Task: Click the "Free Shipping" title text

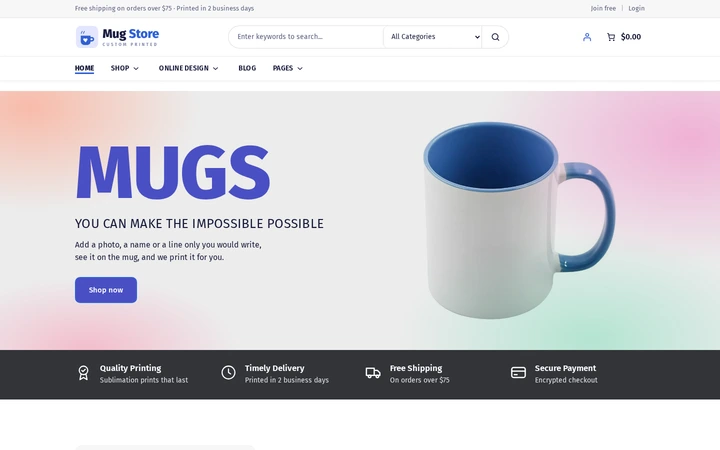Action: pos(416,368)
